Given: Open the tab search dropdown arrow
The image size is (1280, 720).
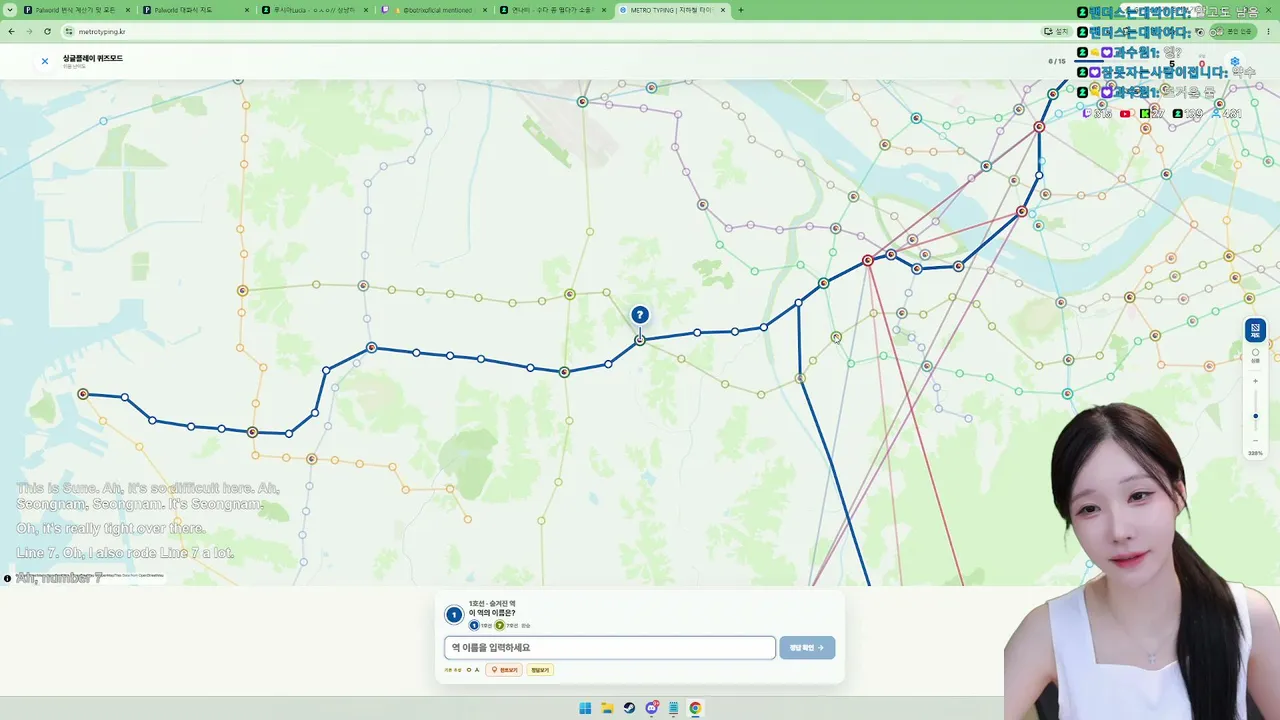Looking at the screenshot, I should 8,10.
